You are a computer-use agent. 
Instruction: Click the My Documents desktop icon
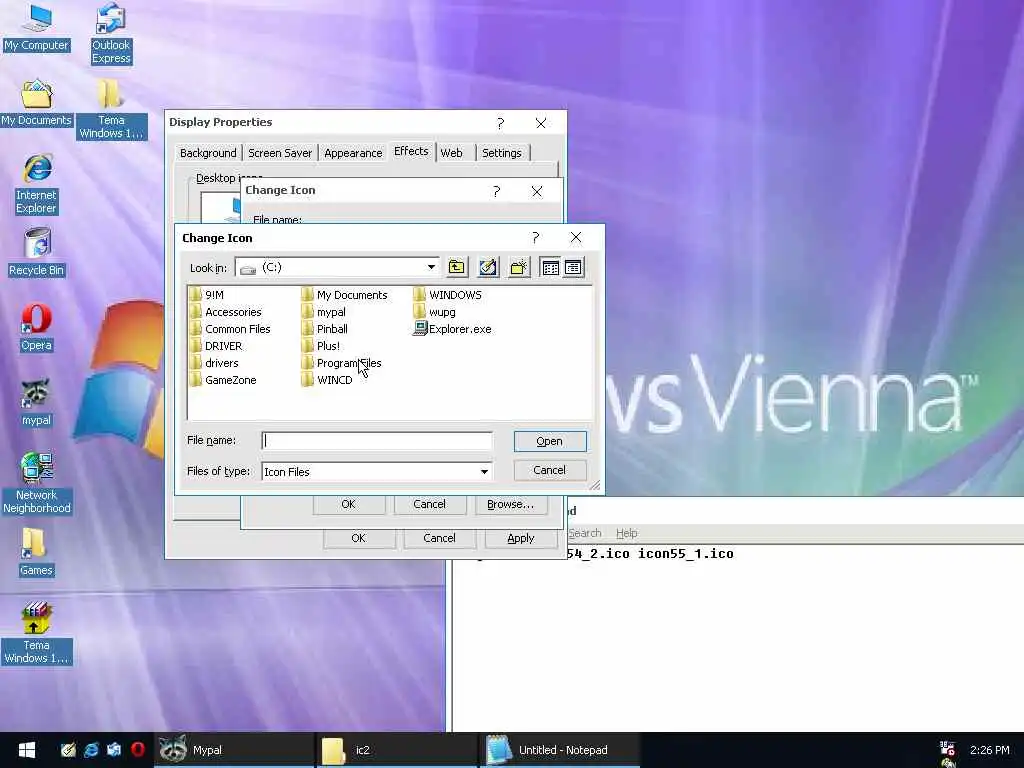(x=36, y=103)
